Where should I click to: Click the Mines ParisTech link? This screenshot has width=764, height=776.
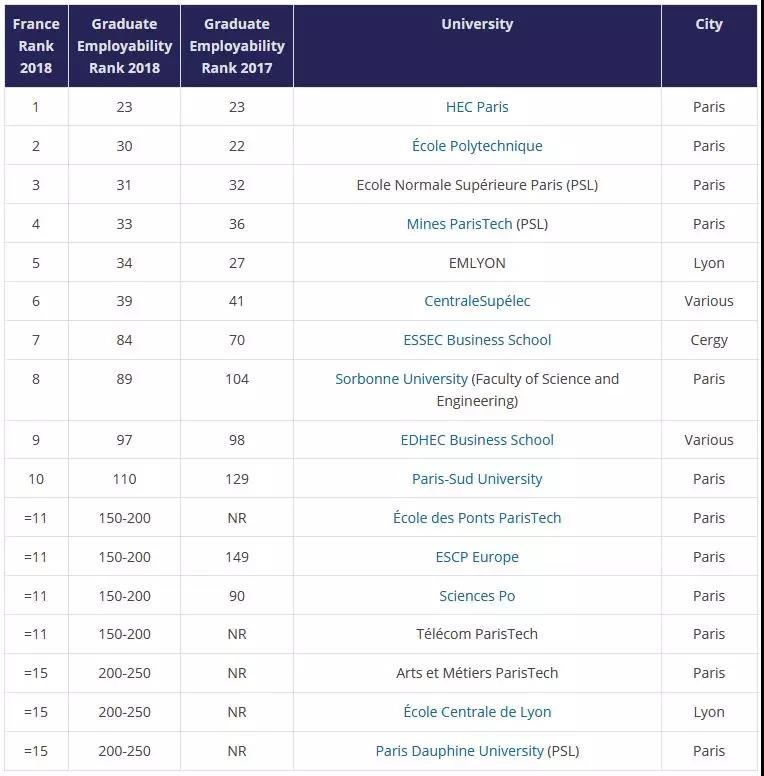pyautogui.click(x=459, y=224)
